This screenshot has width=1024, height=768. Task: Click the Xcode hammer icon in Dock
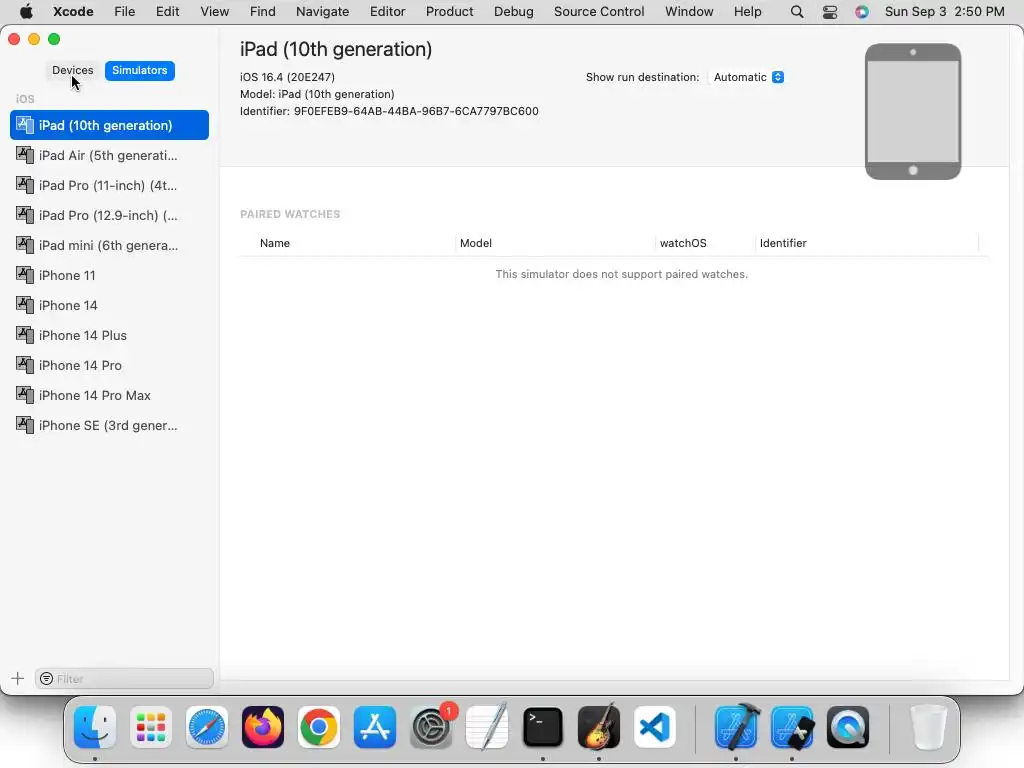[736, 727]
